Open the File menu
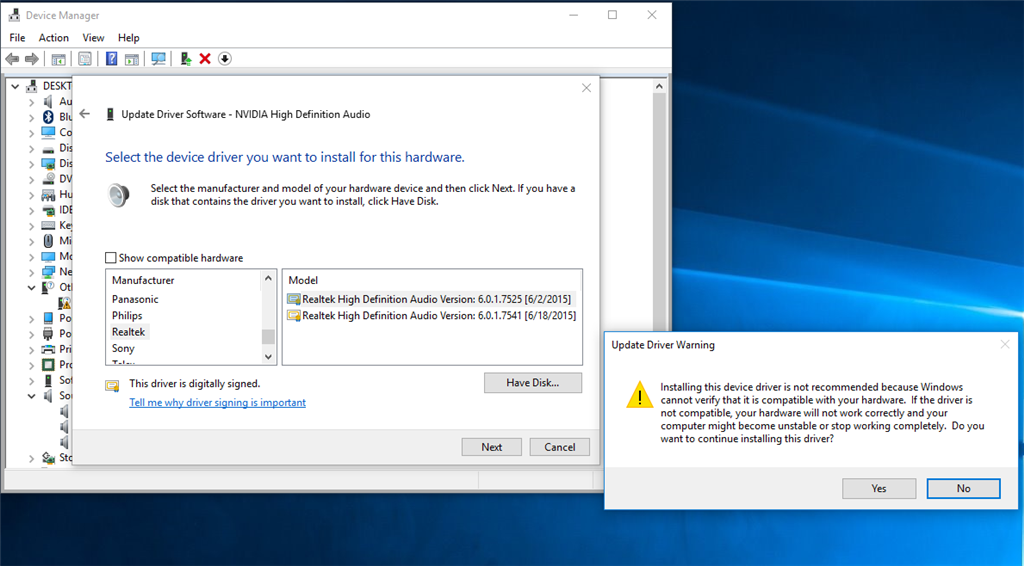 point(17,38)
